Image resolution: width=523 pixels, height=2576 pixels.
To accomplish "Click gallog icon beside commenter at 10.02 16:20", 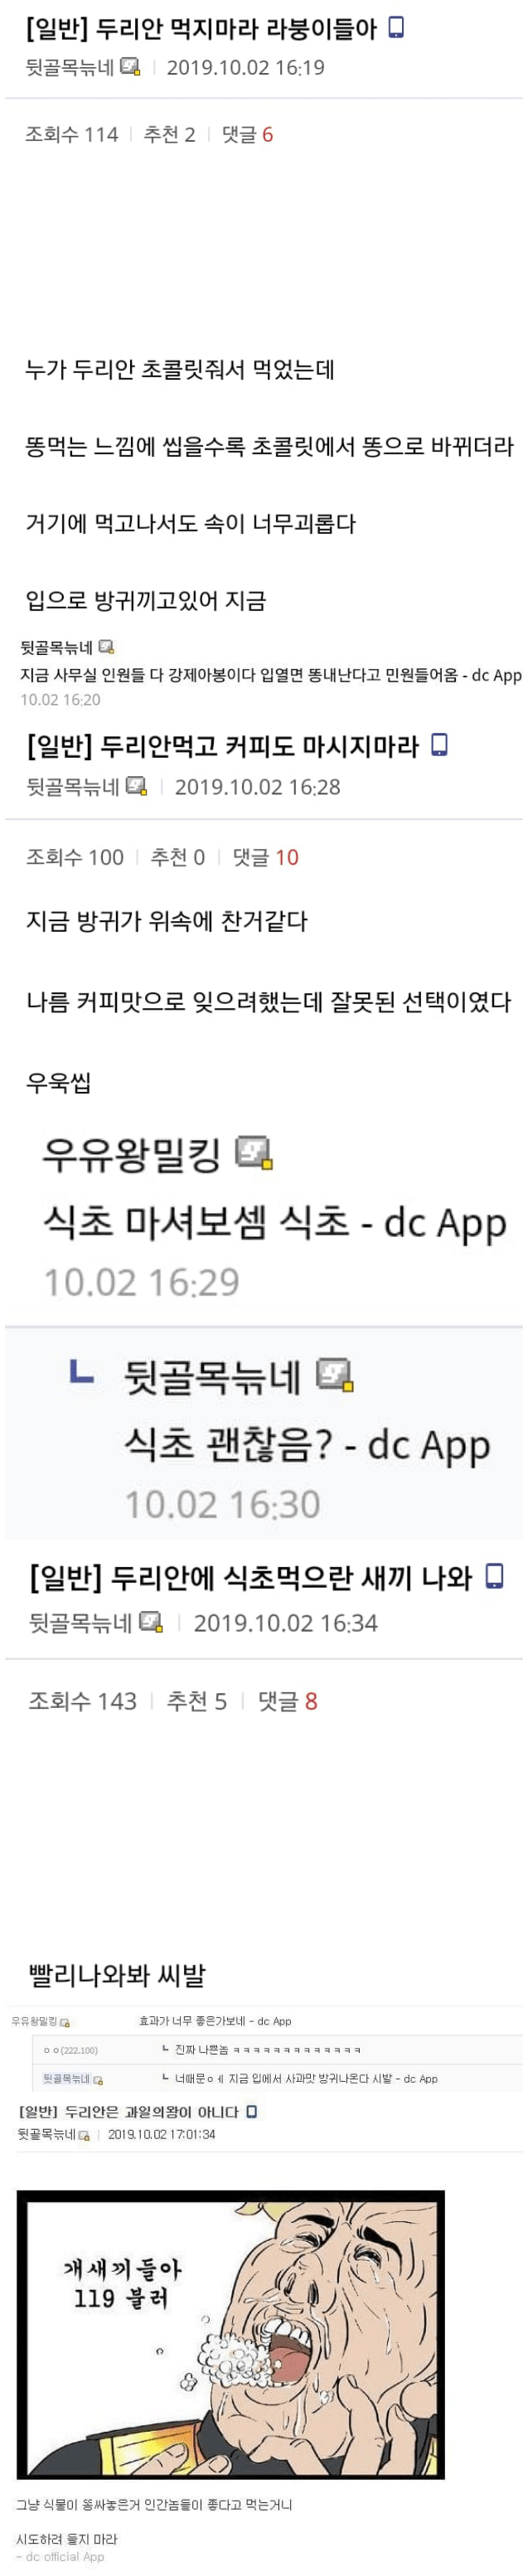I will click(106, 646).
